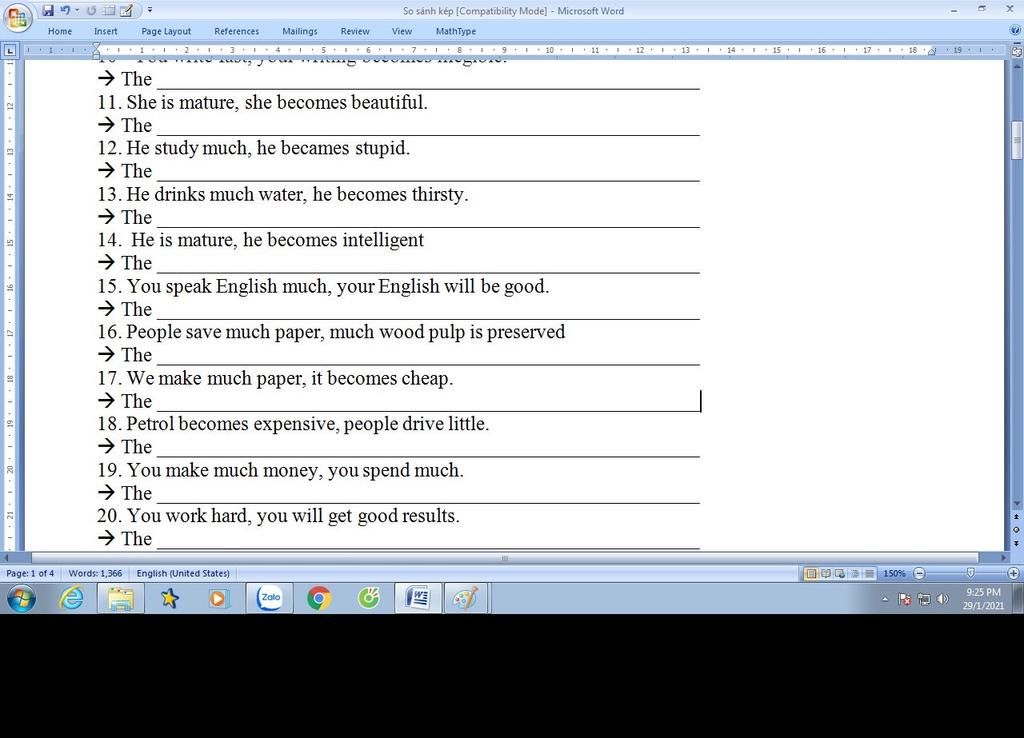Open the Mailings tab
The width and height of the screenshot is (1024, 738).
(x=300, y=31)
